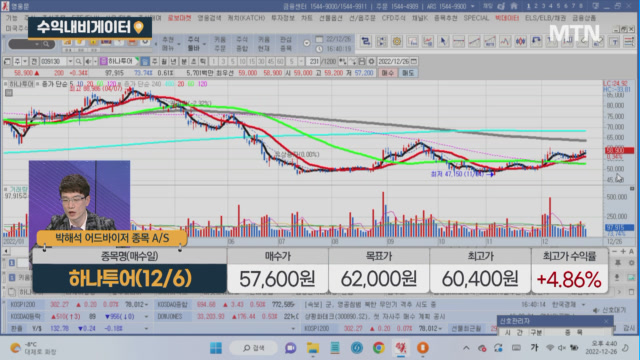Click the red 매수 buy button
The image size is (640, 360).
(x=387, y=73)
